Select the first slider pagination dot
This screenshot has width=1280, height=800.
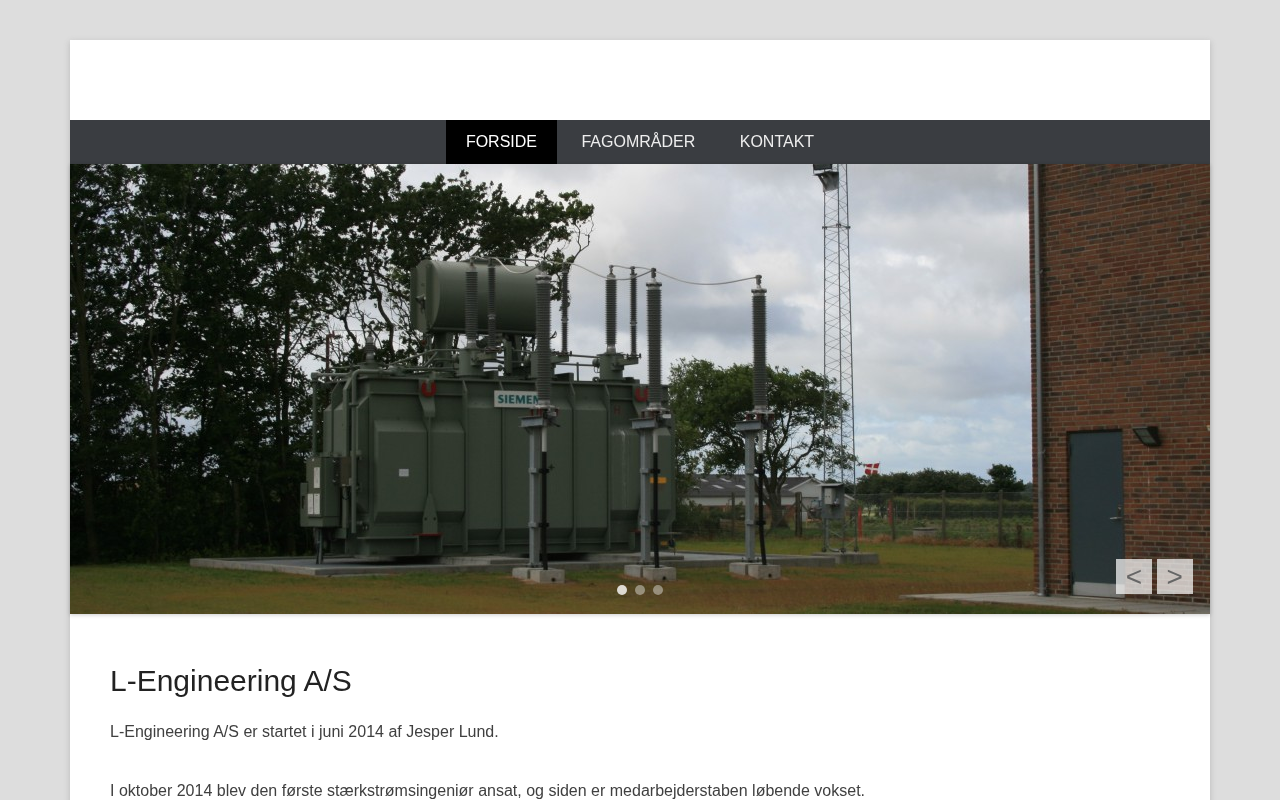pos(622,590)
